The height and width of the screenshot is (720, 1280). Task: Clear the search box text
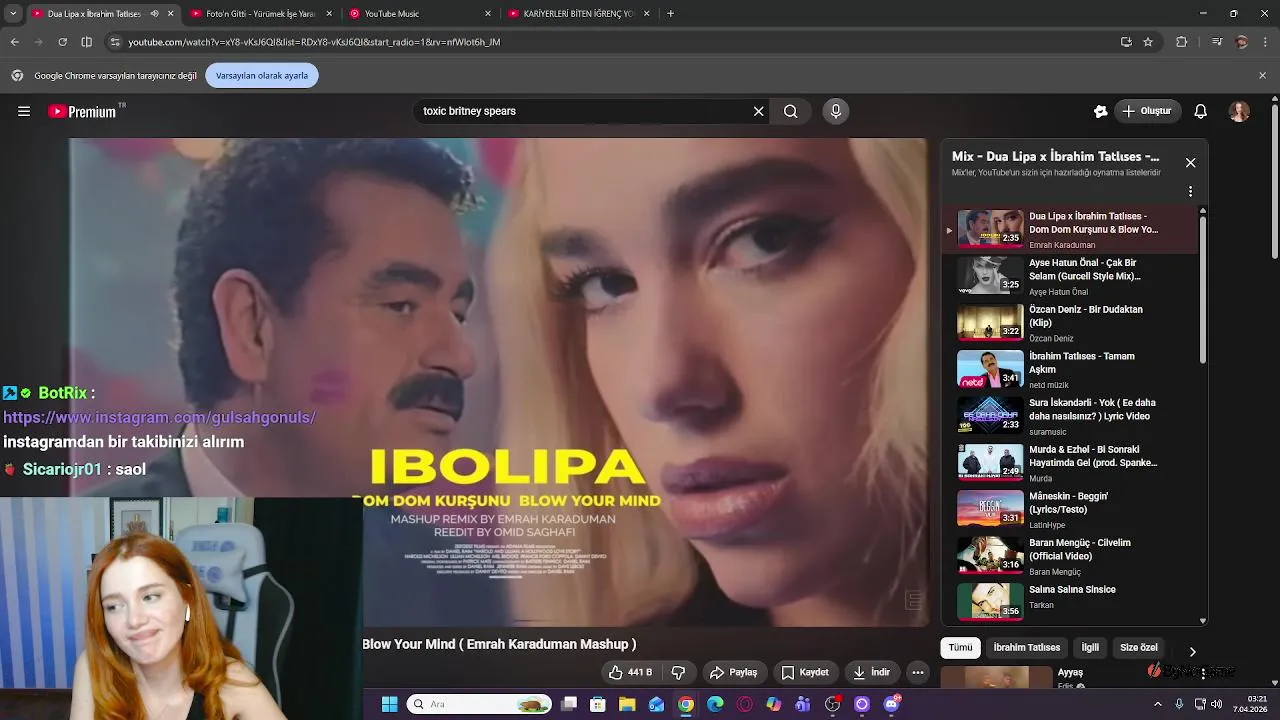[758, 112]
